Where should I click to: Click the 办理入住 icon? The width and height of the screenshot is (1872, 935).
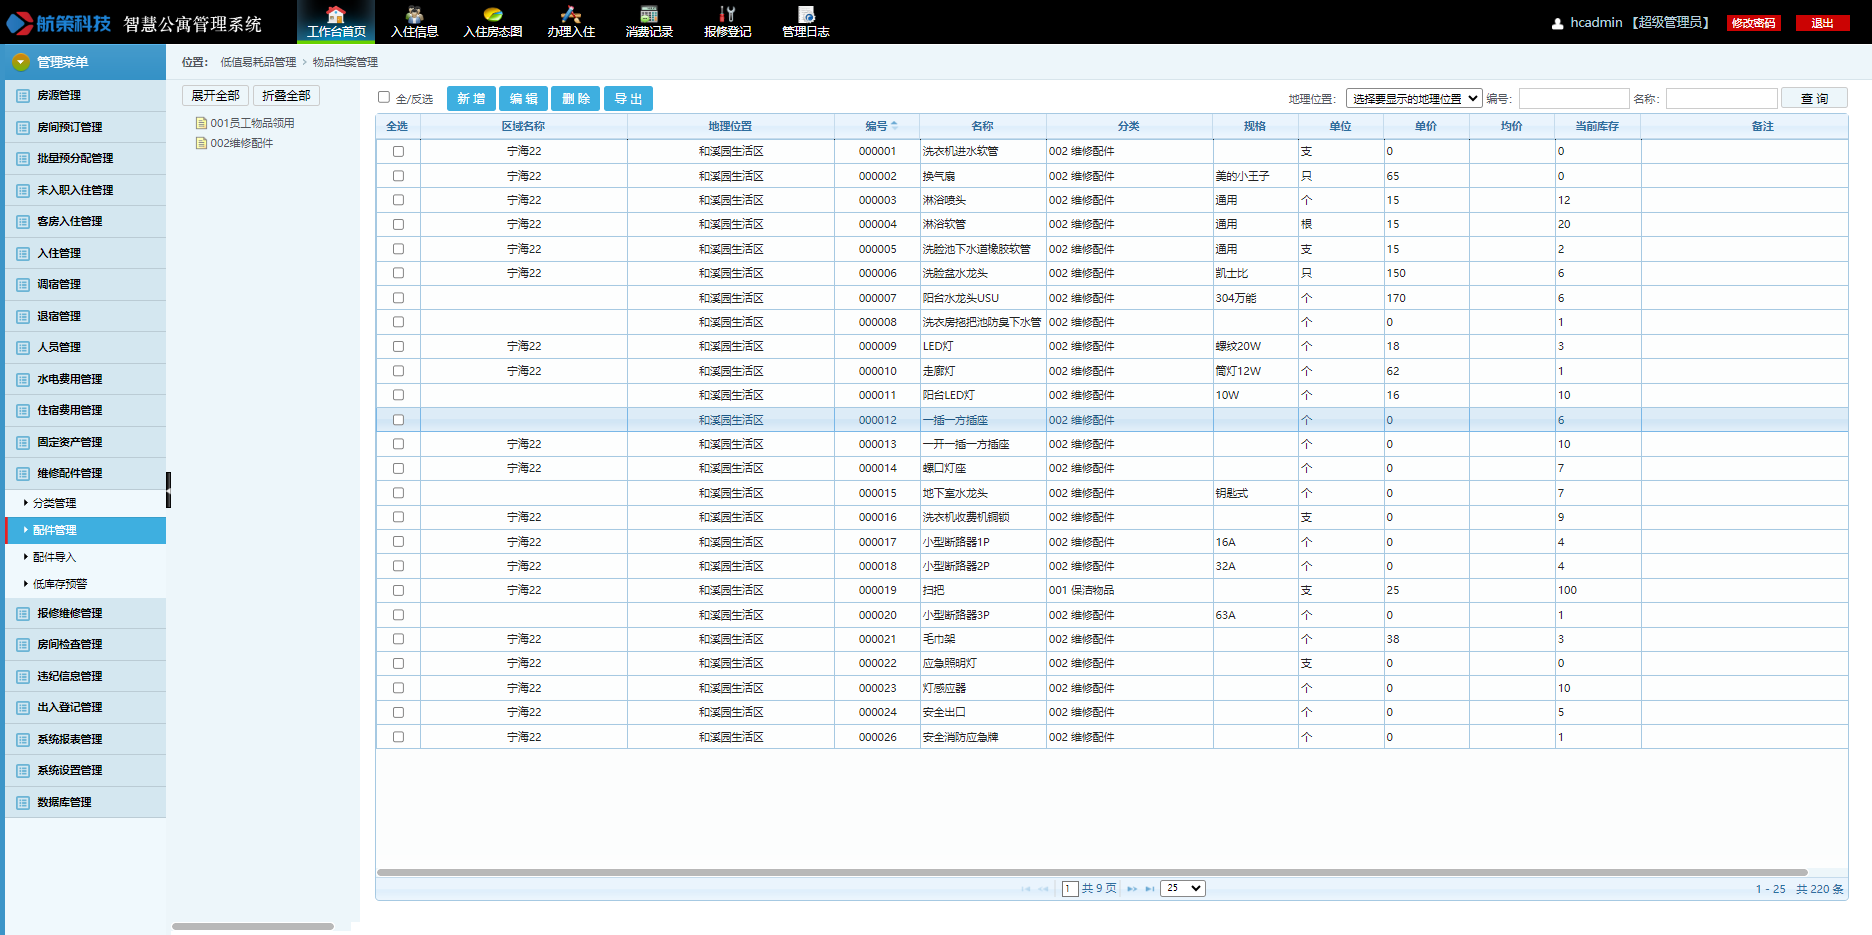tap(571, 15)
